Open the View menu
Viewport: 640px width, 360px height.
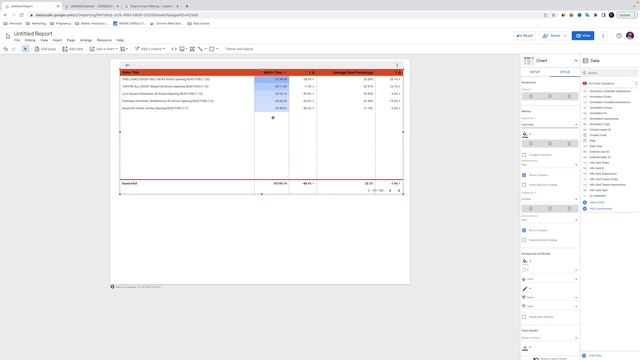click(x=44, y=40)
